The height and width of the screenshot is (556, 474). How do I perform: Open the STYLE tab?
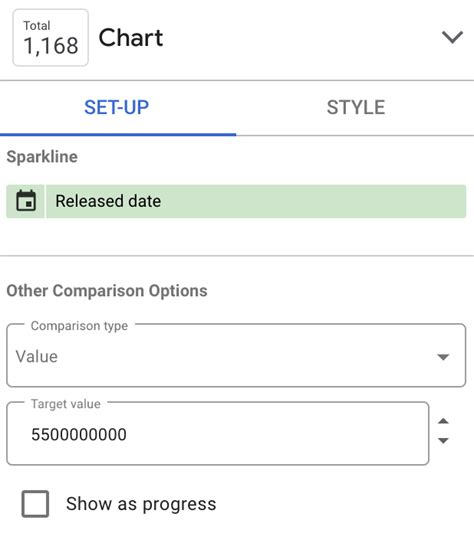pos(356,107)
